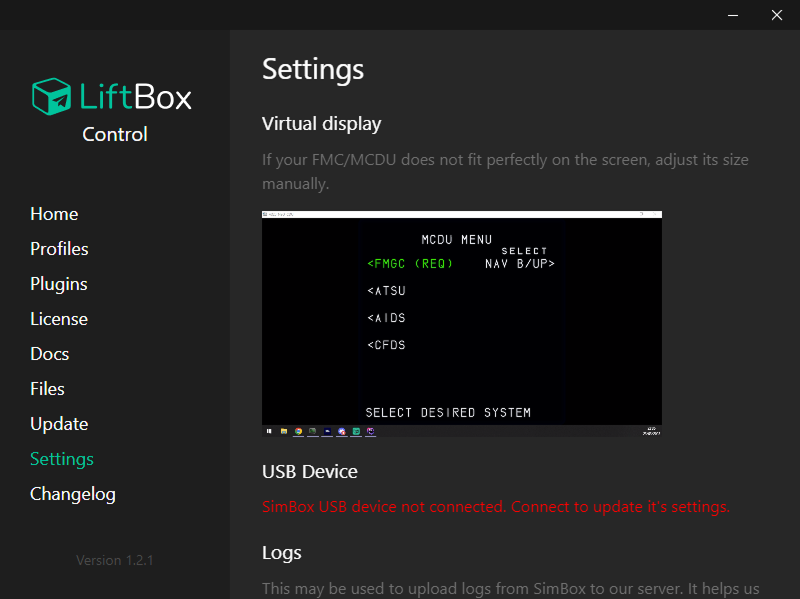Viewport: 800px width, 599px height.
Task: Select the <CFDS line in the MCDU preview
Action: [386, 345]
